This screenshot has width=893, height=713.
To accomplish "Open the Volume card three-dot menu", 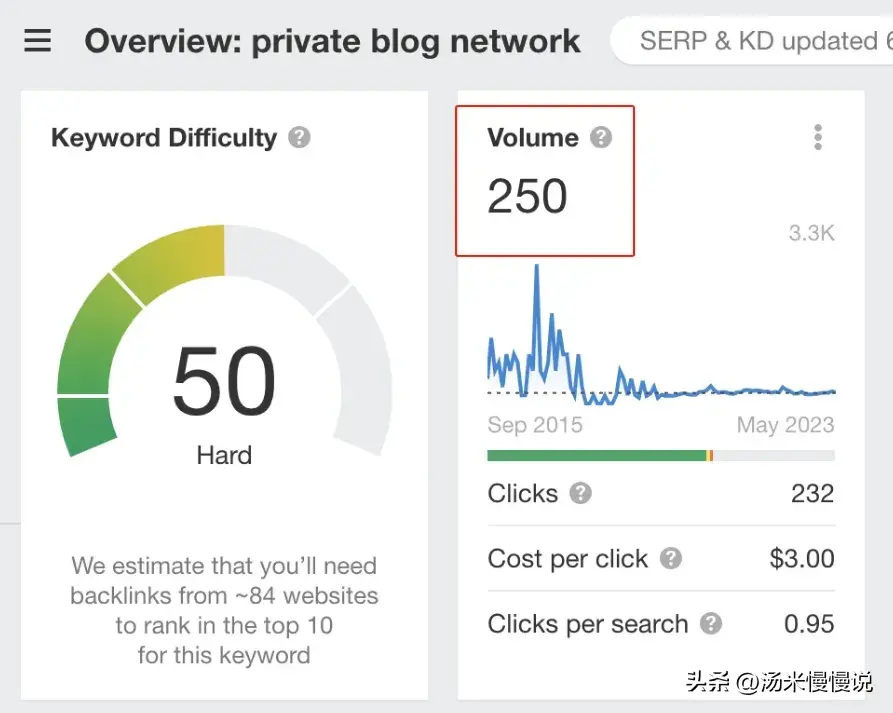I will [818, 137].
